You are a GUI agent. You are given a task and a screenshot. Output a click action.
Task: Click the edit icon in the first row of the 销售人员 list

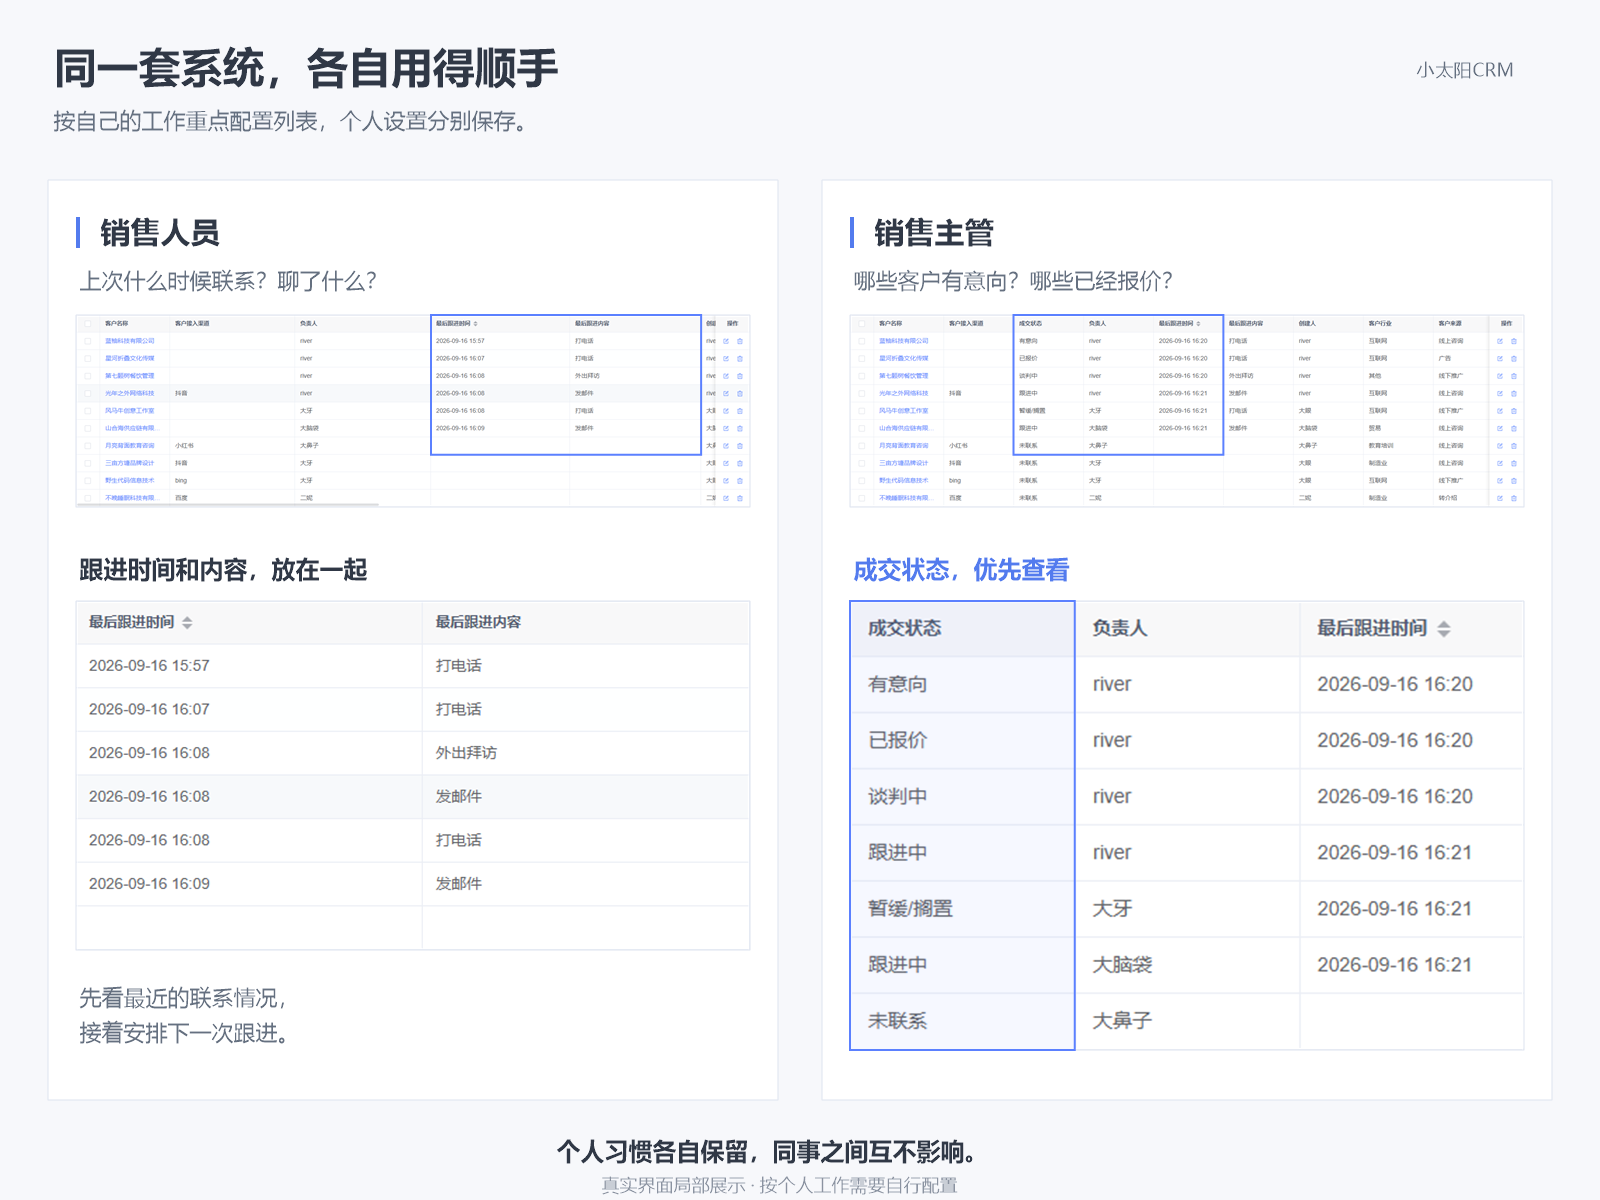click(x=726, y=341)
